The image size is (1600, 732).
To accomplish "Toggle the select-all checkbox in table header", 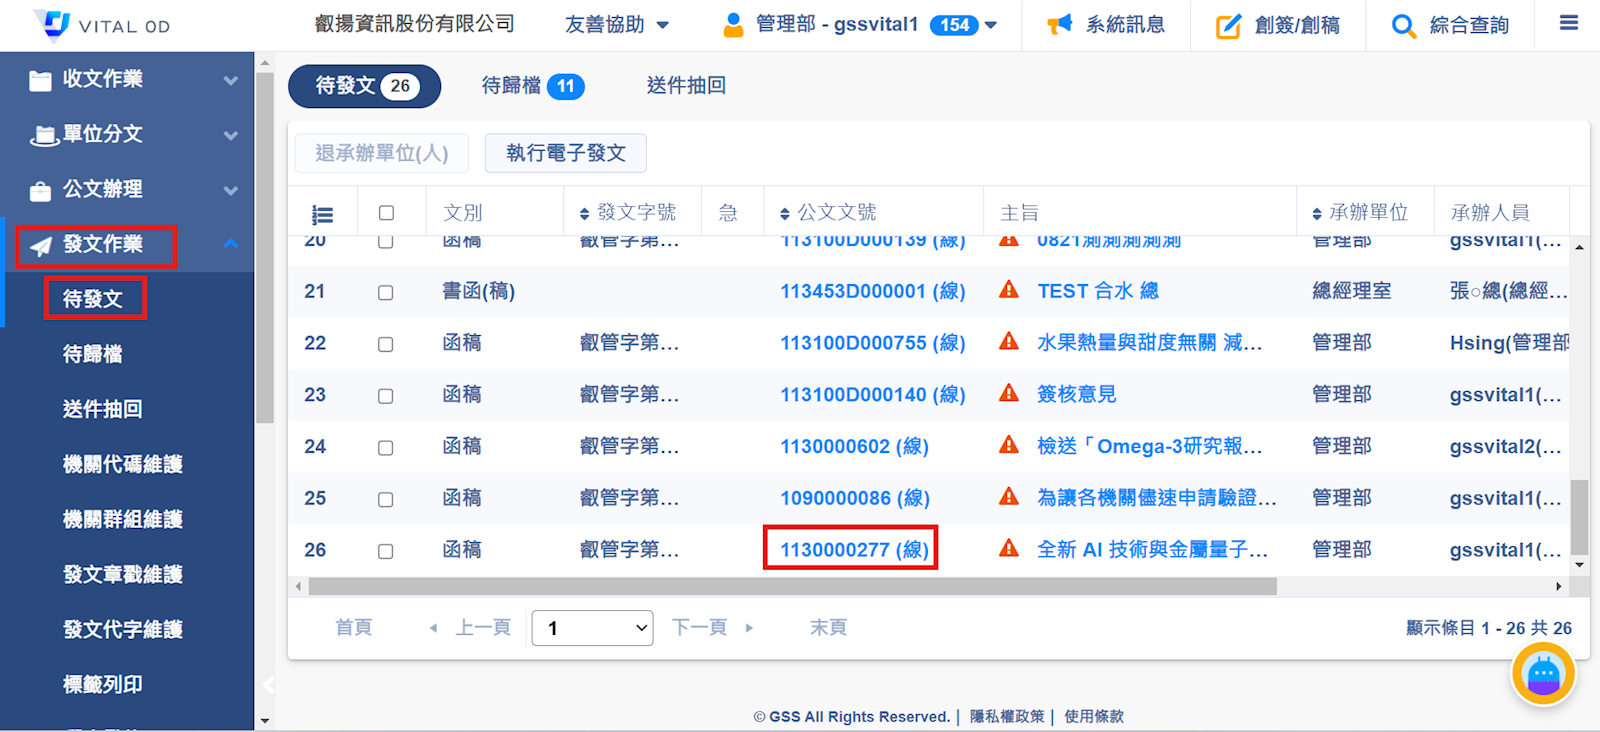I will click(386, 213).
